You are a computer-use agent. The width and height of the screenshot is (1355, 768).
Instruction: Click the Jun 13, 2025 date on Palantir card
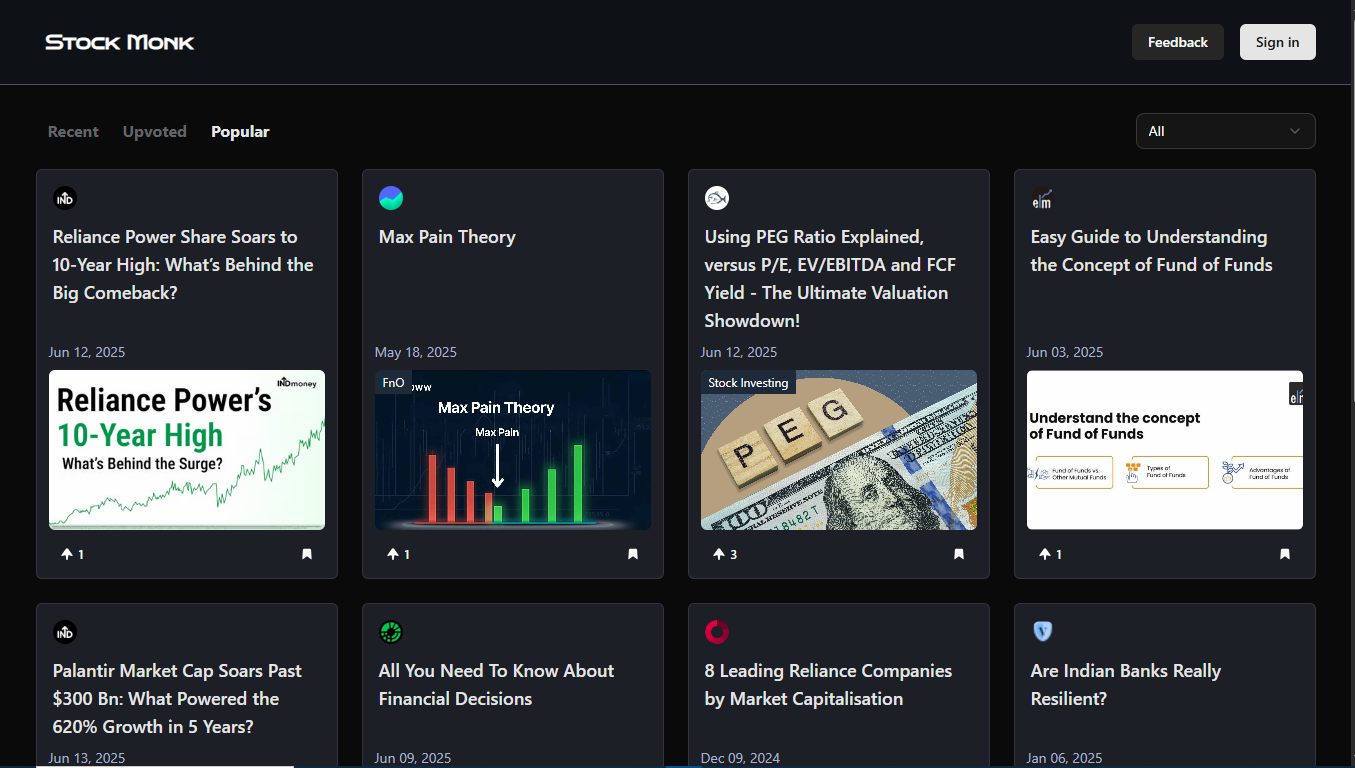click(x=87, y=759)
